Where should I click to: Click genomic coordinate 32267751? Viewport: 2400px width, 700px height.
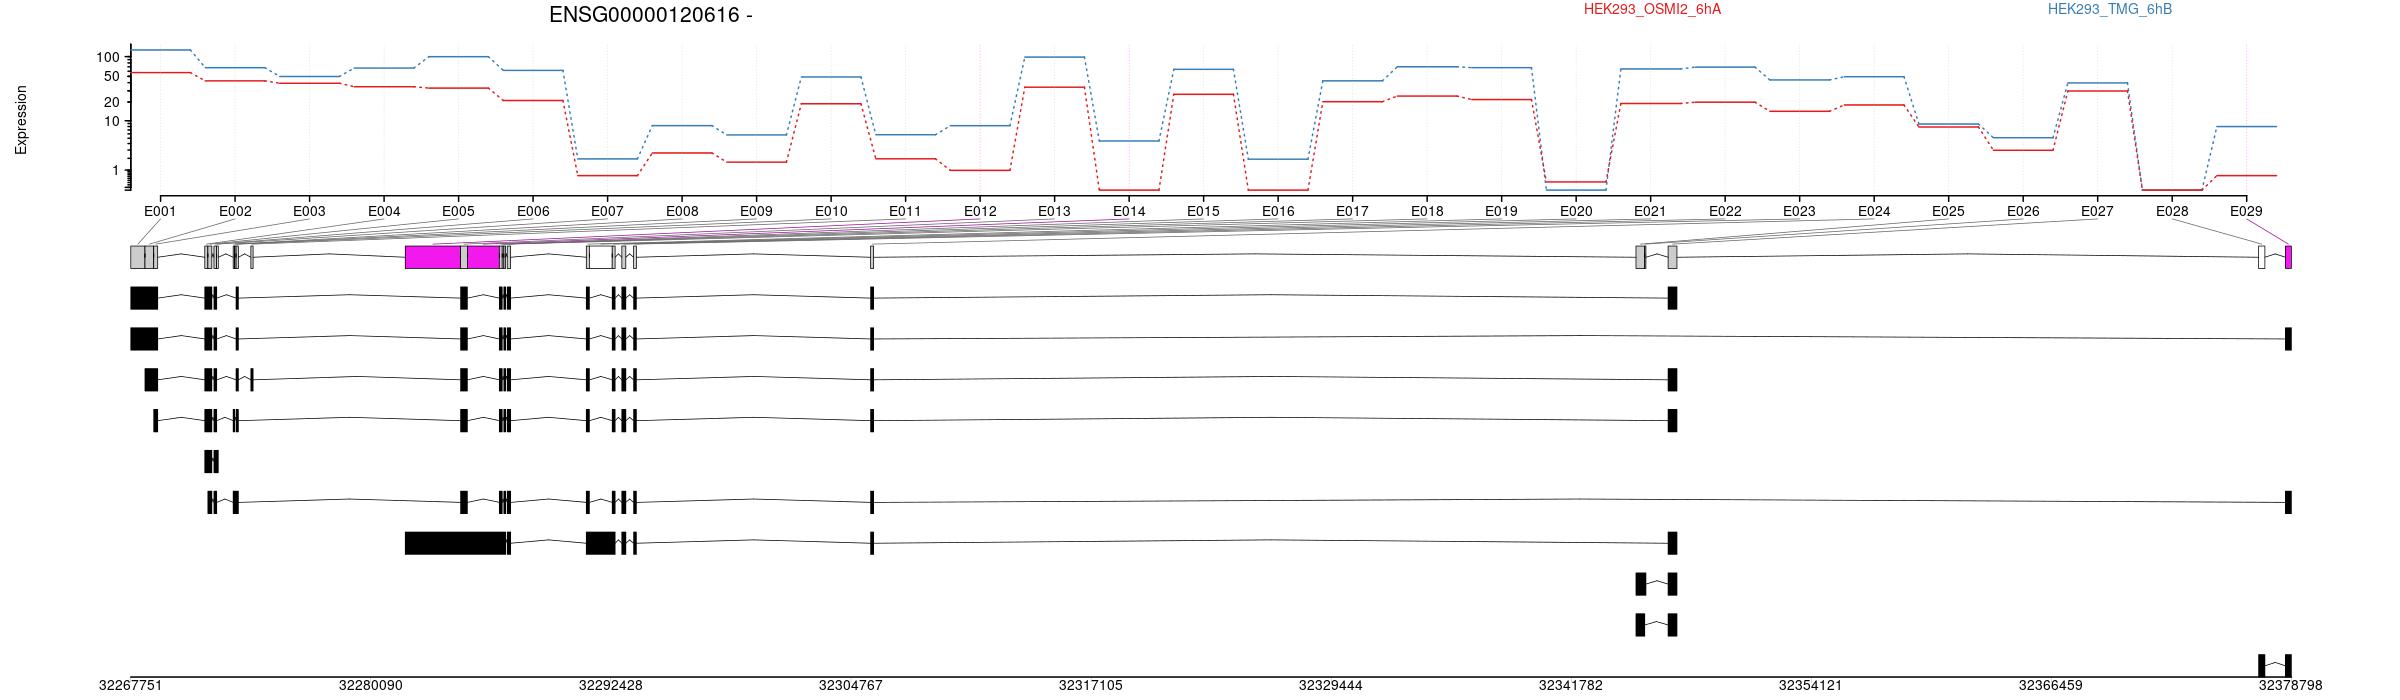pos(130,686)
